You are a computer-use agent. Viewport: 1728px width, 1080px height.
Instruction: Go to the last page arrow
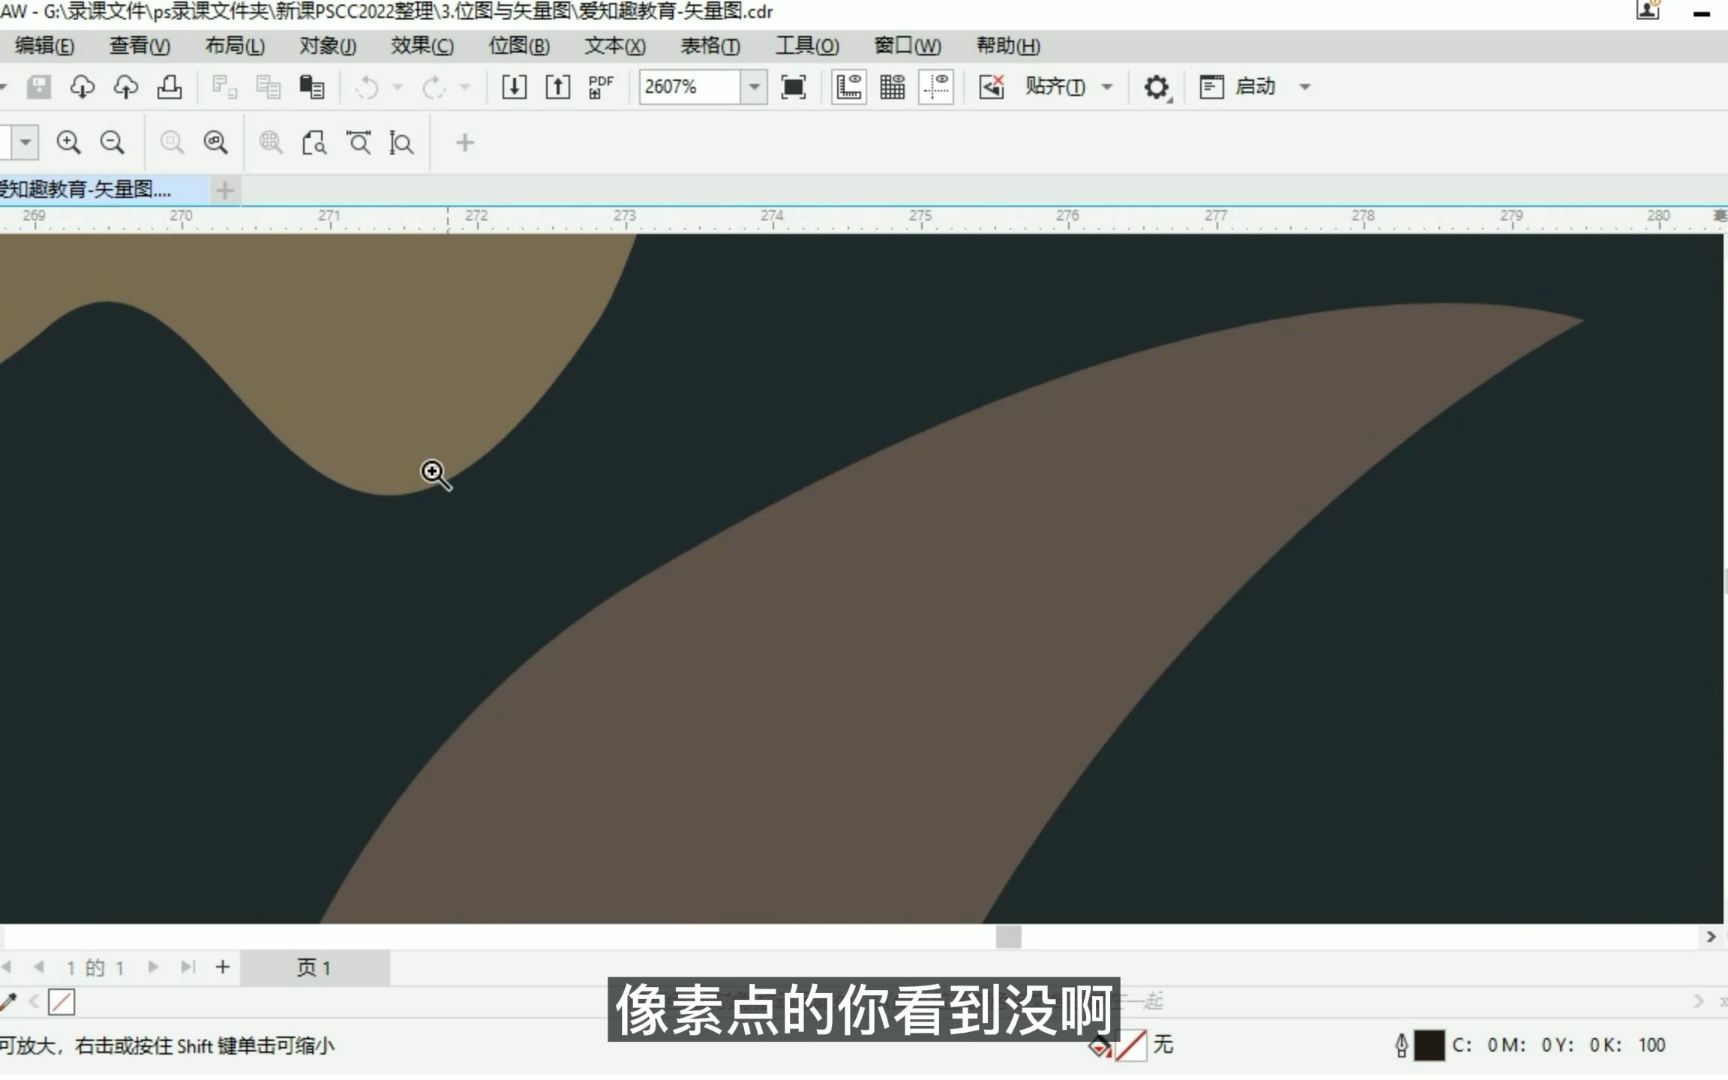click(x=187, y=967)
